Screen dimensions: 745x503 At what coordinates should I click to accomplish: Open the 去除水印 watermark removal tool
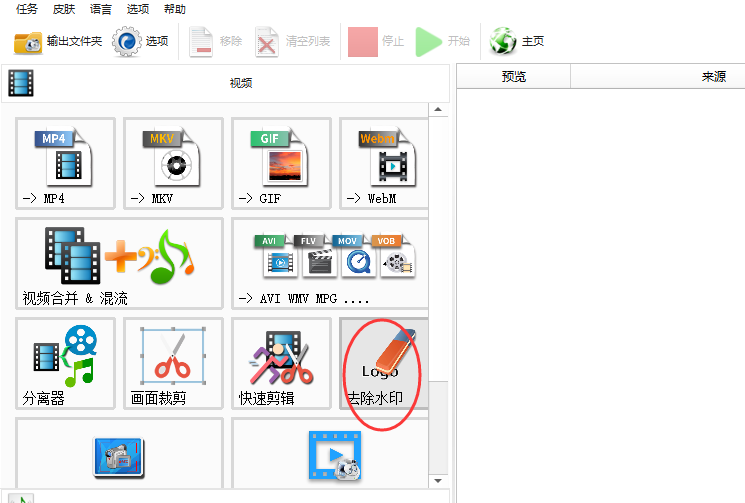click(384, 363)
